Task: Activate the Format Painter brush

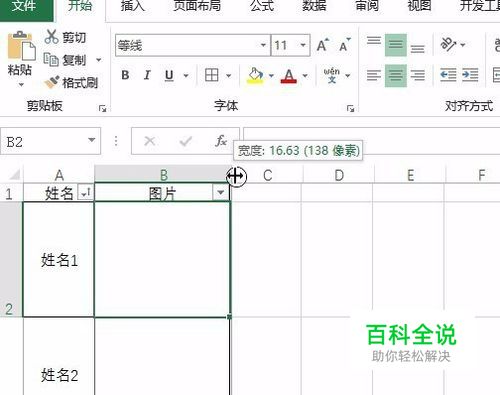Action: pos(71,82)
